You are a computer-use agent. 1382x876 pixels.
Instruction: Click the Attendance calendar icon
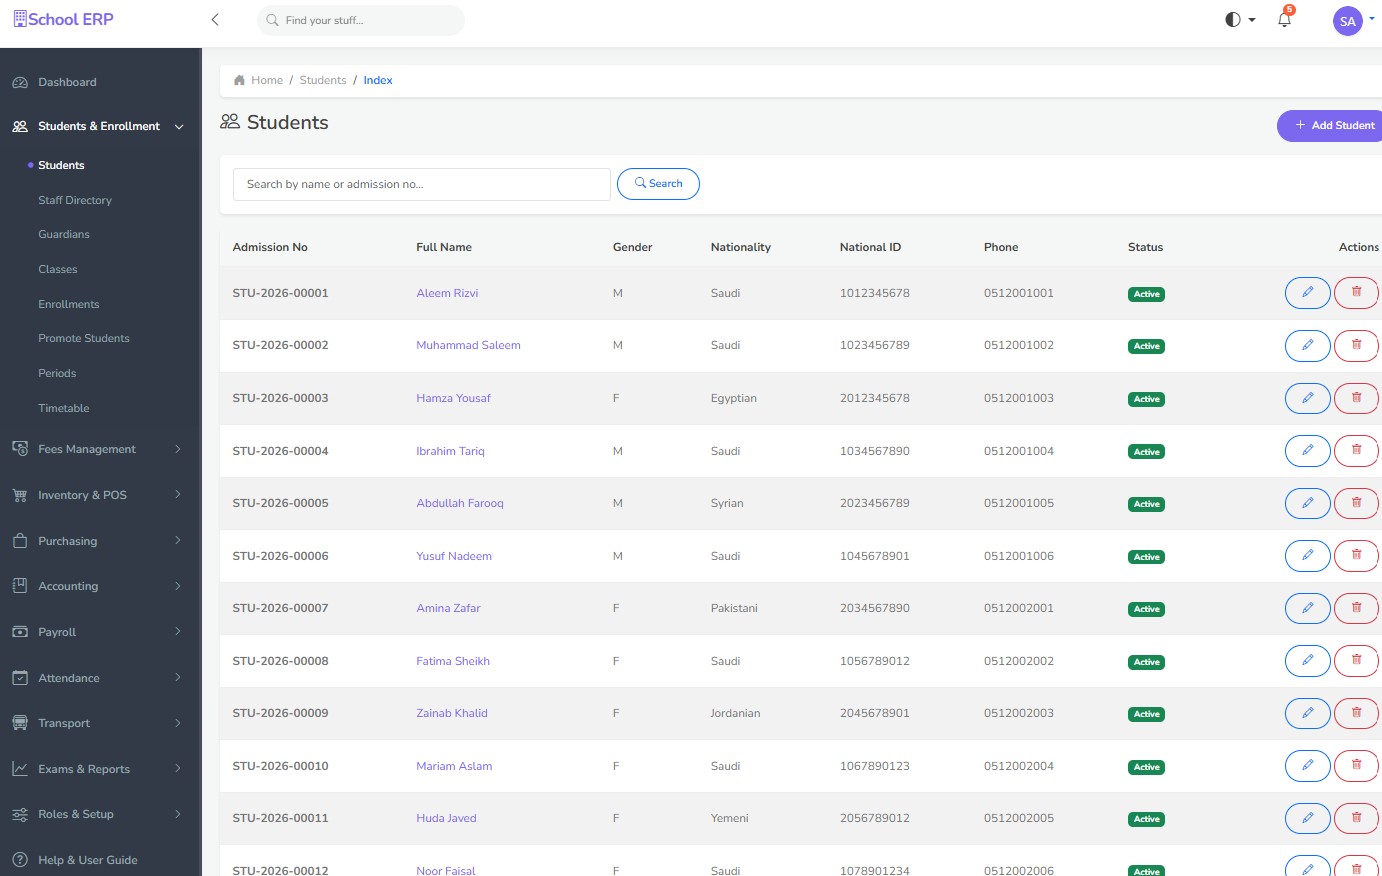[x=20, y=678]
